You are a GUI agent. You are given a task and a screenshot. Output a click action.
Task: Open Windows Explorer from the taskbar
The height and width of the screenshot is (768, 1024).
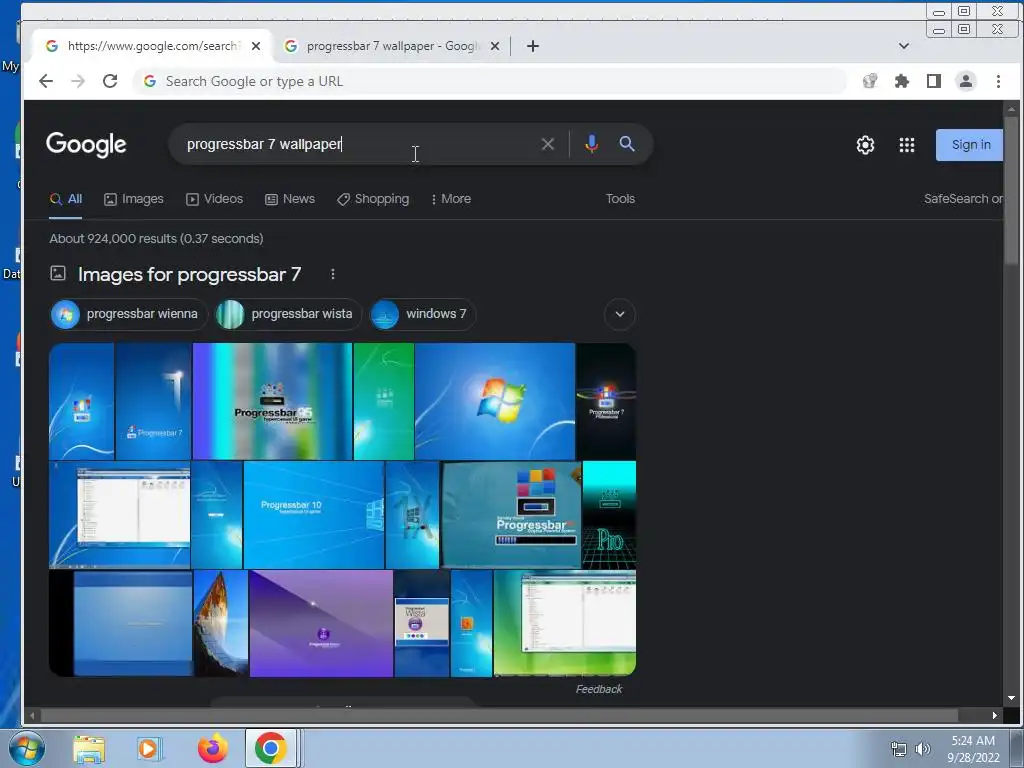point(89,749)
